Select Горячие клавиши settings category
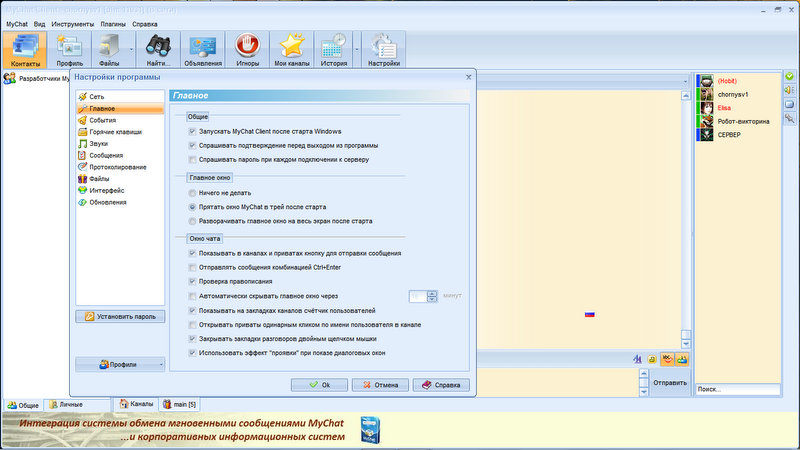The height and width of the screenshot is (450, 800). [120, 132]
